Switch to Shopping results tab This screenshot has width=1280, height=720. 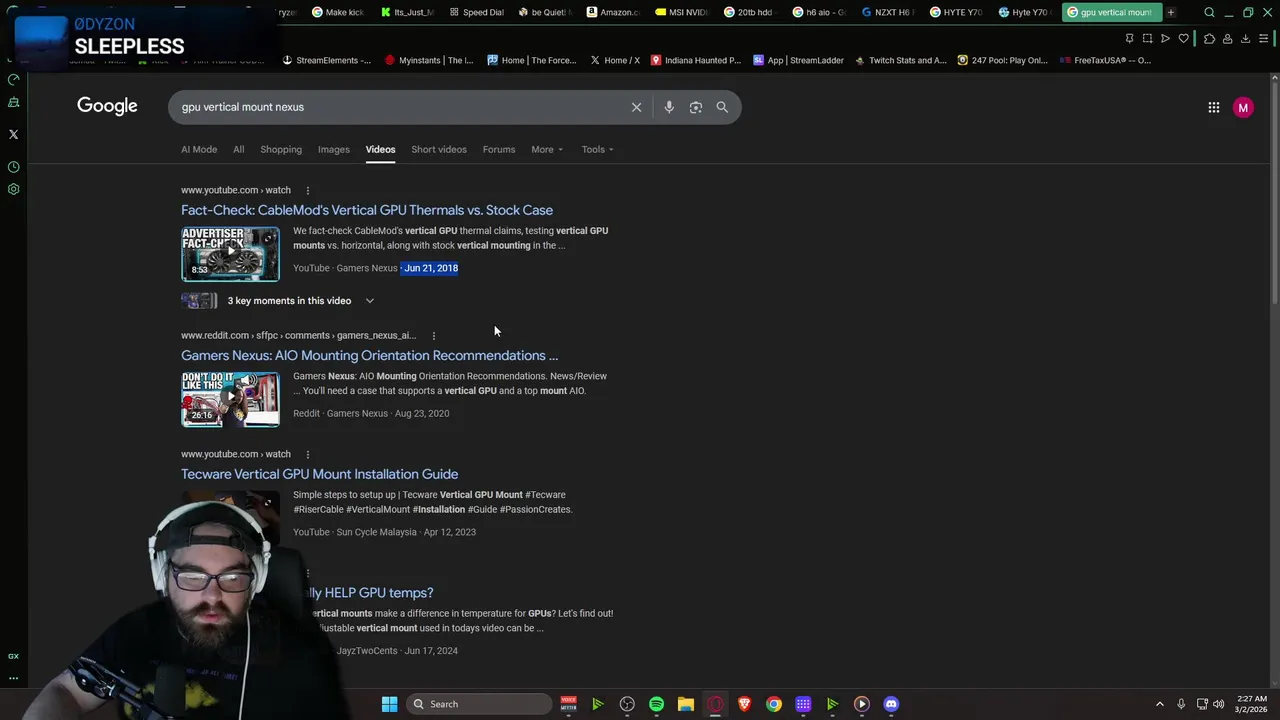point(281,149)
